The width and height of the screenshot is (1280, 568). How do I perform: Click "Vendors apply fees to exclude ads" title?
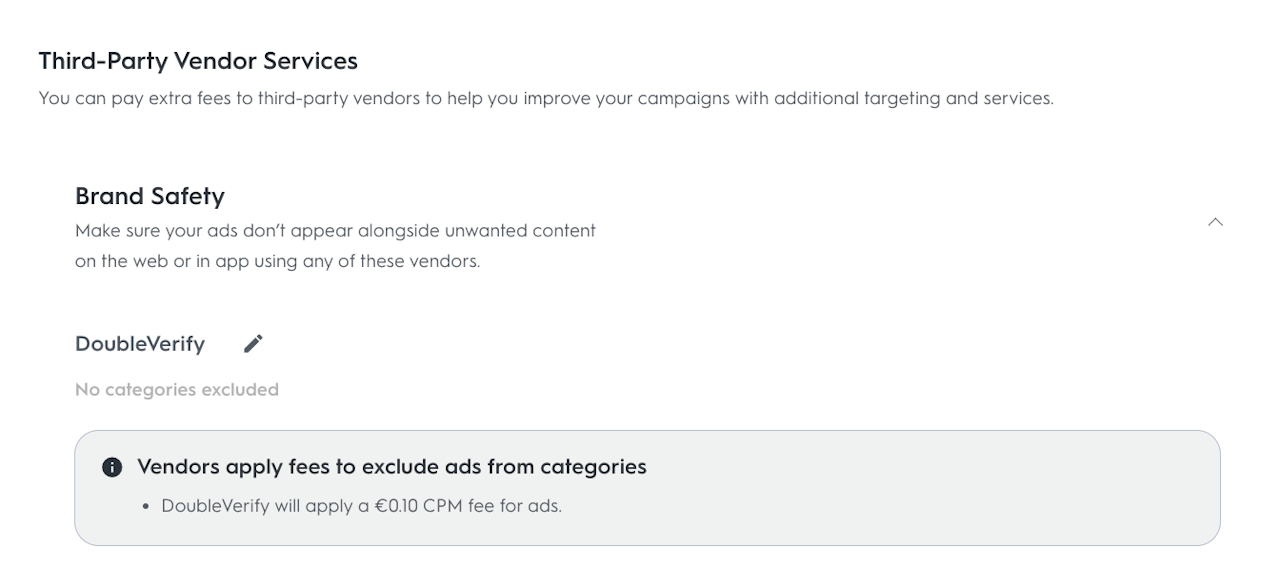(x=392, y=467)
